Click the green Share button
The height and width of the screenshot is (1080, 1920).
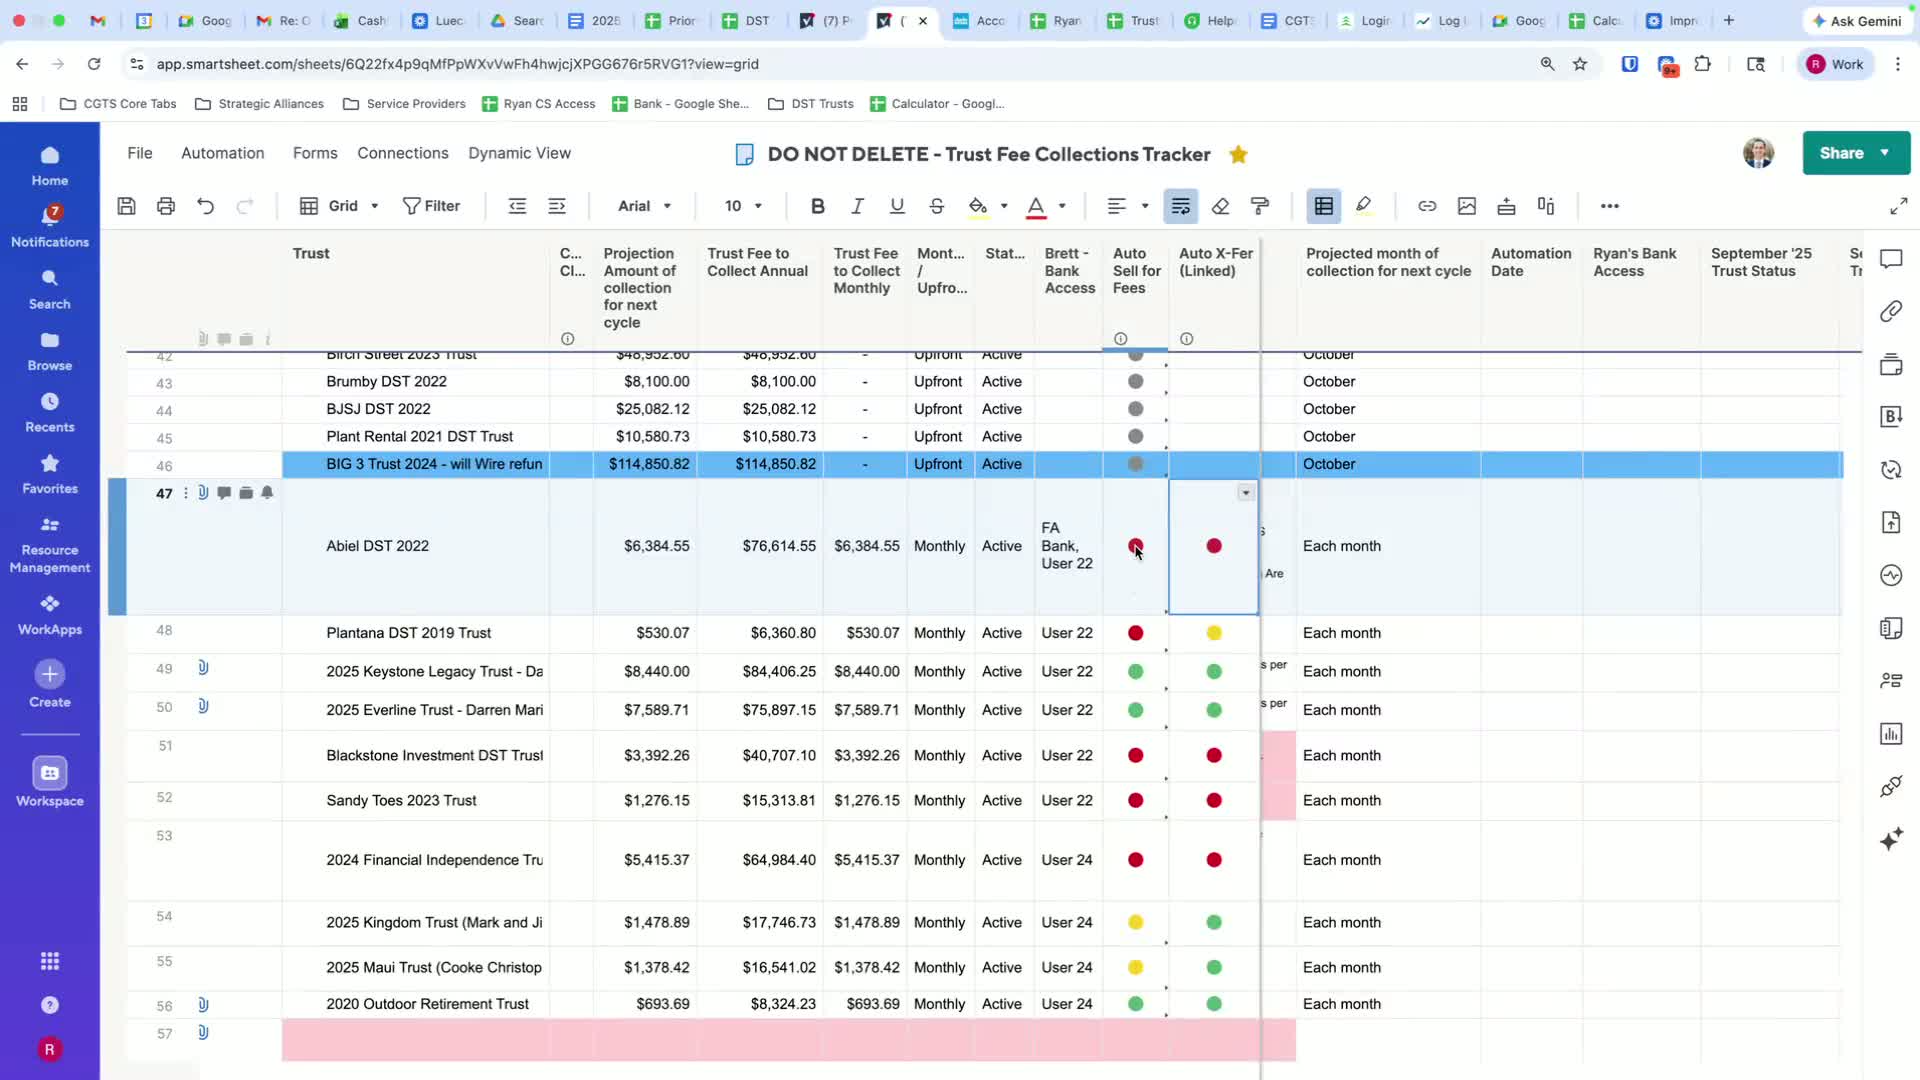click(x=1841, y=153)
